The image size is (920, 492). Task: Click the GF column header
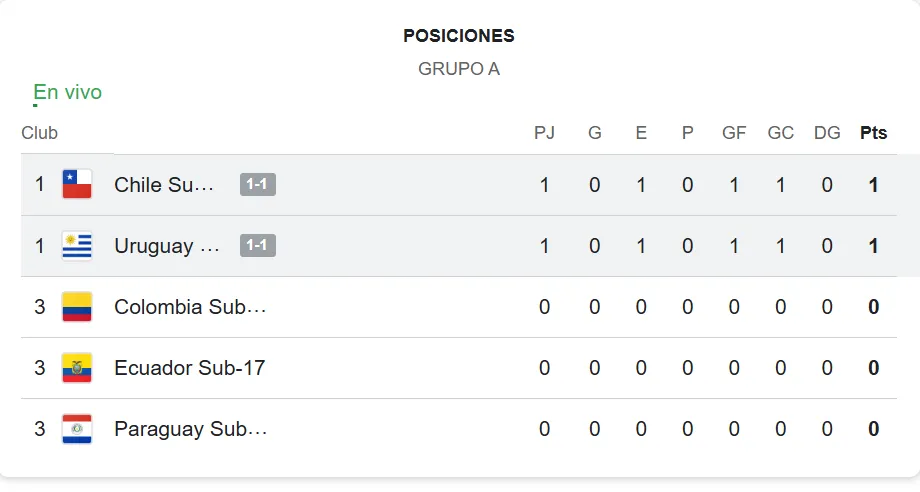(734, 133)
